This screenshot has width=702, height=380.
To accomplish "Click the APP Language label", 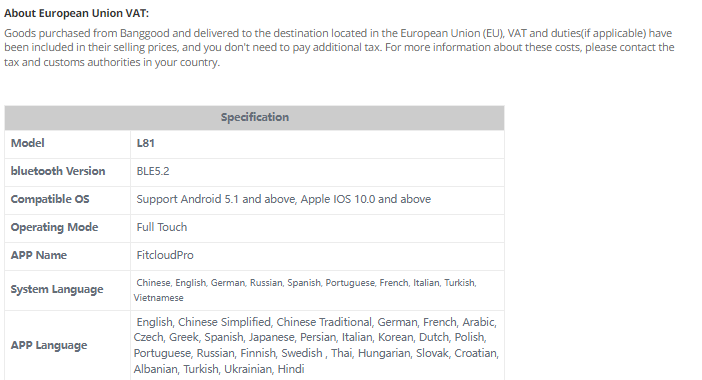I will click(x=49, y=346).
